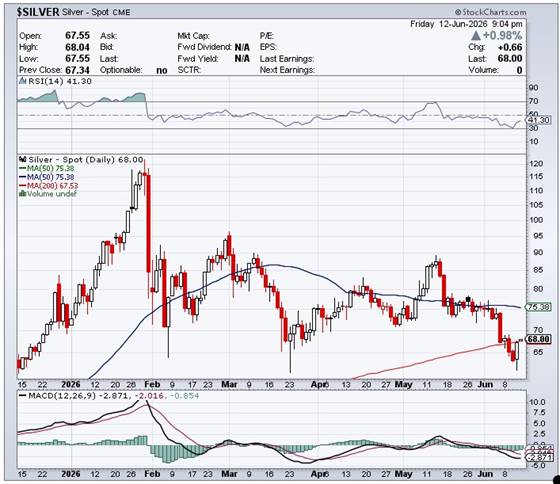Click "May" on the price chart date axis
This screenshot has height=484, width=560.
pos(404,385)
